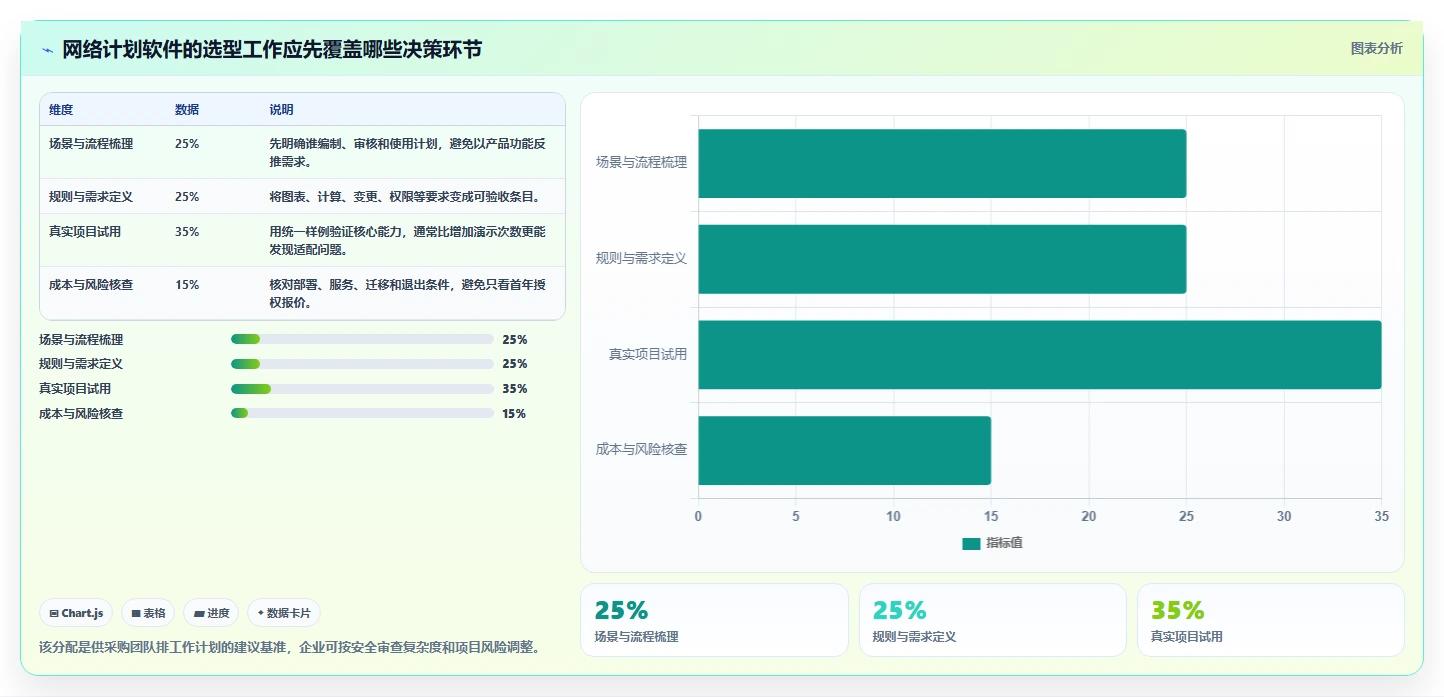Click the 15% value beside 成本与风险核查 progress
The image size is (1444, 697).
click(514, 414)
